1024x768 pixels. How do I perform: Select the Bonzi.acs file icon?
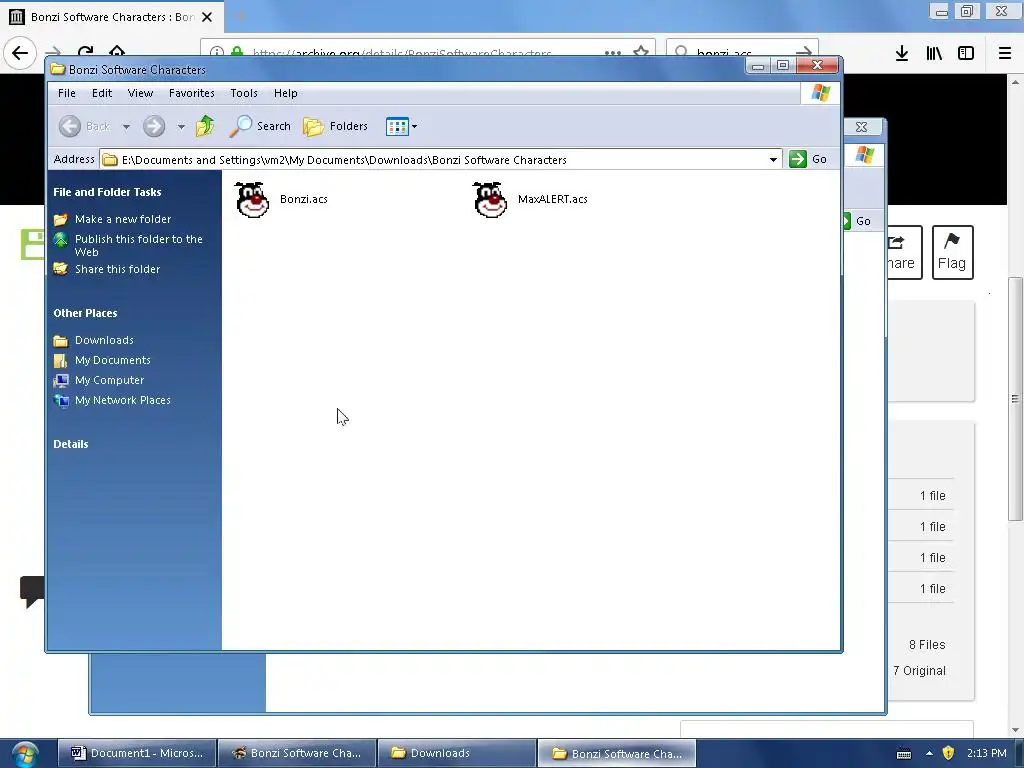(x=251, y=199)
